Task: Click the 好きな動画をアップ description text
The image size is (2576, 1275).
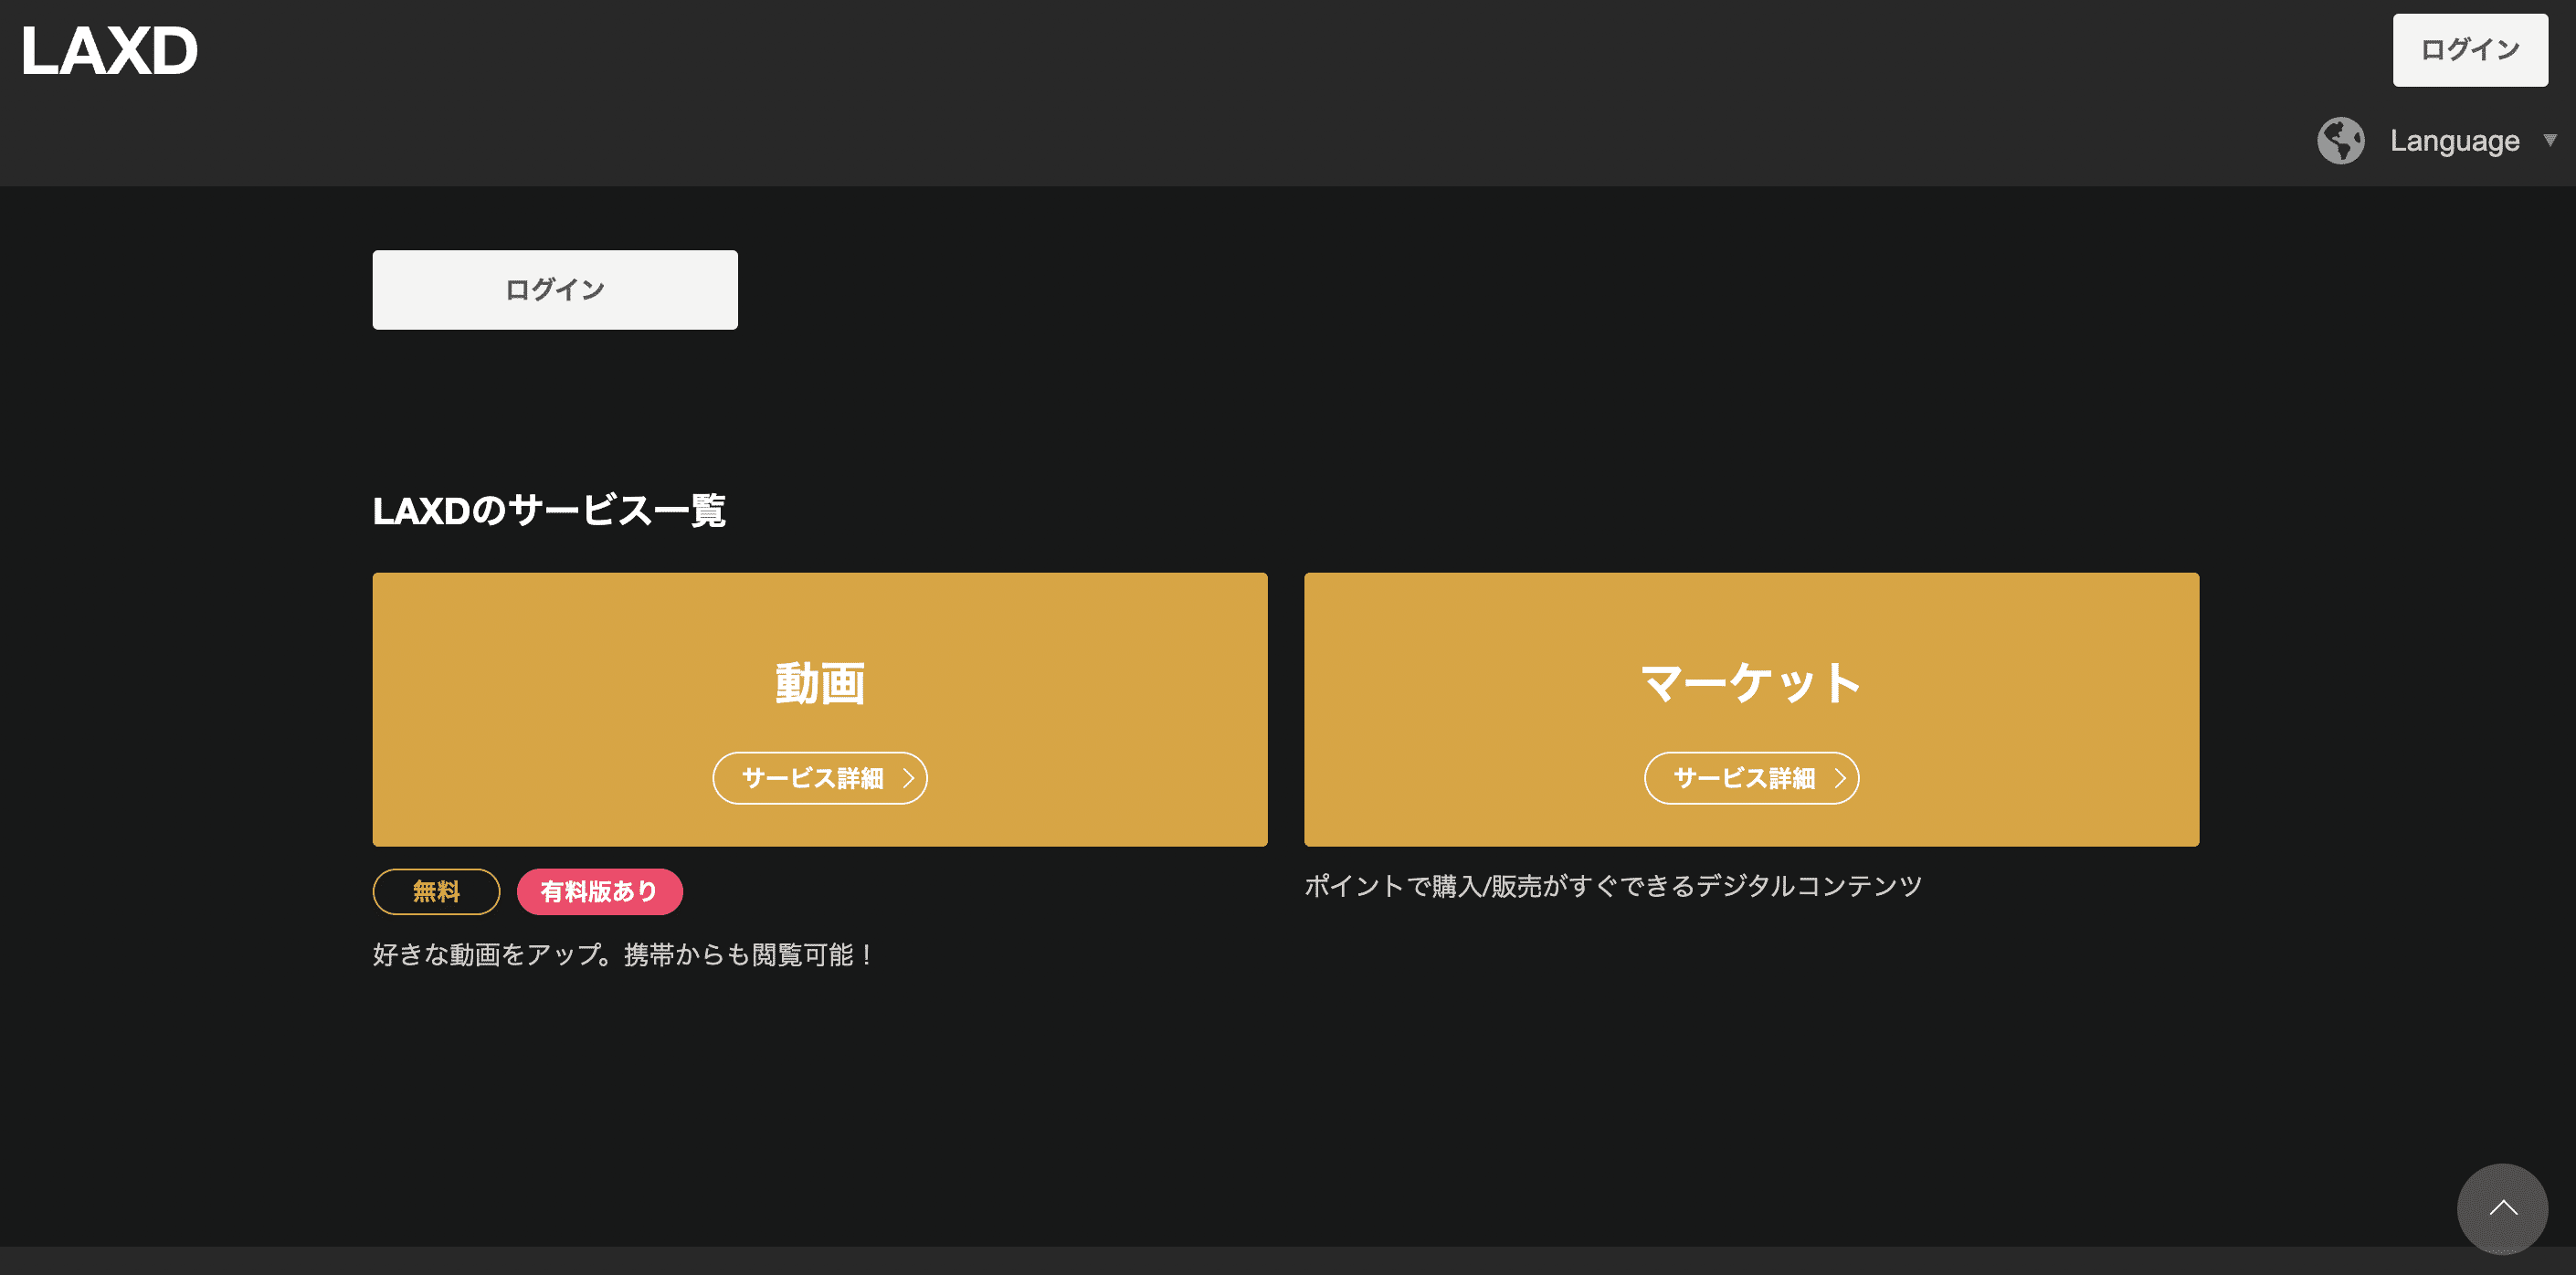Action: 624,955
